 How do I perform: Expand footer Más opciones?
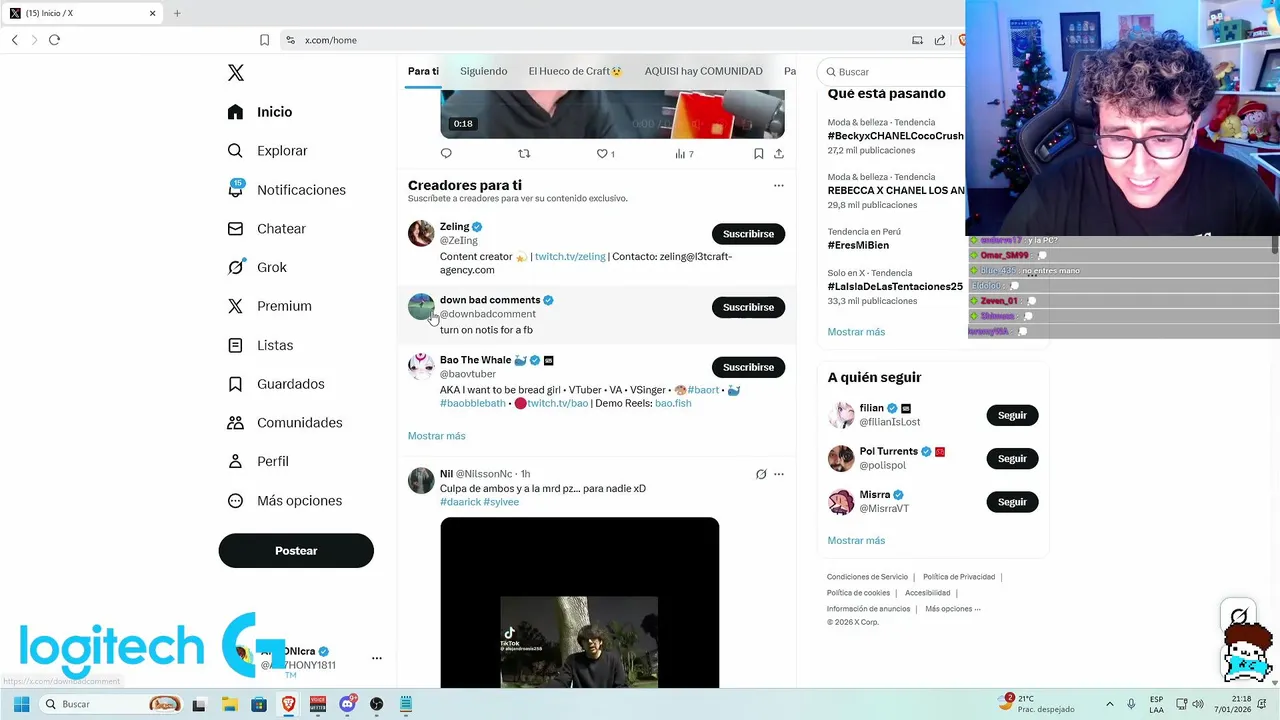pos(952,609)
